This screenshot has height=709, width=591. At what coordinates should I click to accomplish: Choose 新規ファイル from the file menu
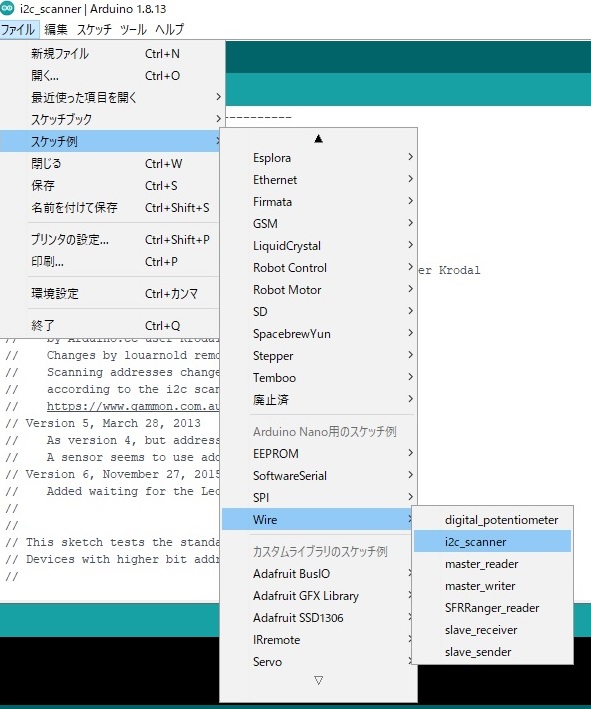(109, 54)
